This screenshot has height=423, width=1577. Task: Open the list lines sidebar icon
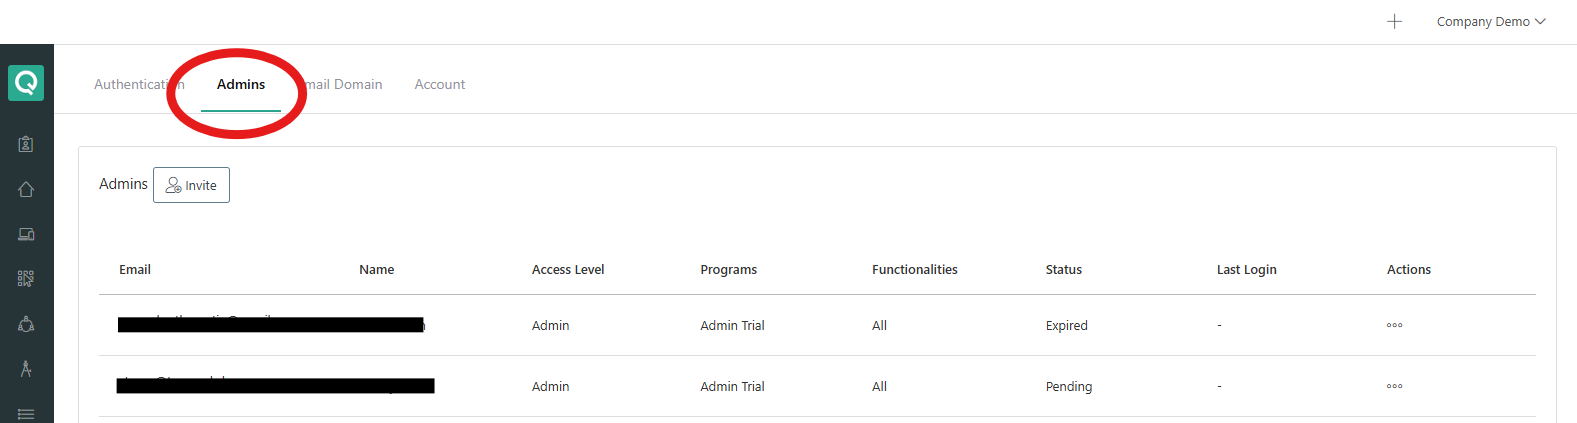26,414
